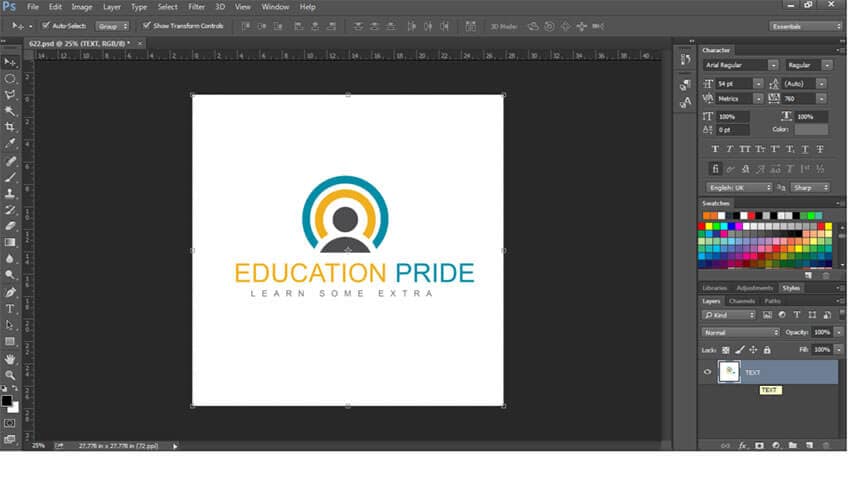The height and width of the screenshot is (478, 850).
Task: Click Create new group folder icon
Action: click(x=793, y=445)
